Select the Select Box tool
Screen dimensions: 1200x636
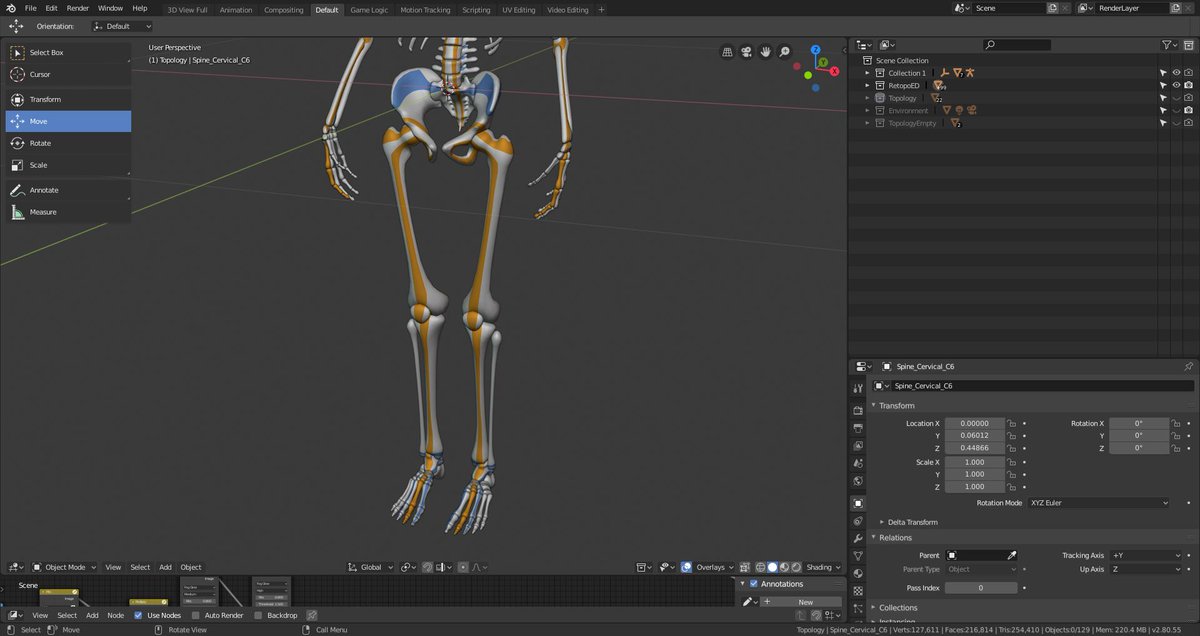(x=68, y=52)
